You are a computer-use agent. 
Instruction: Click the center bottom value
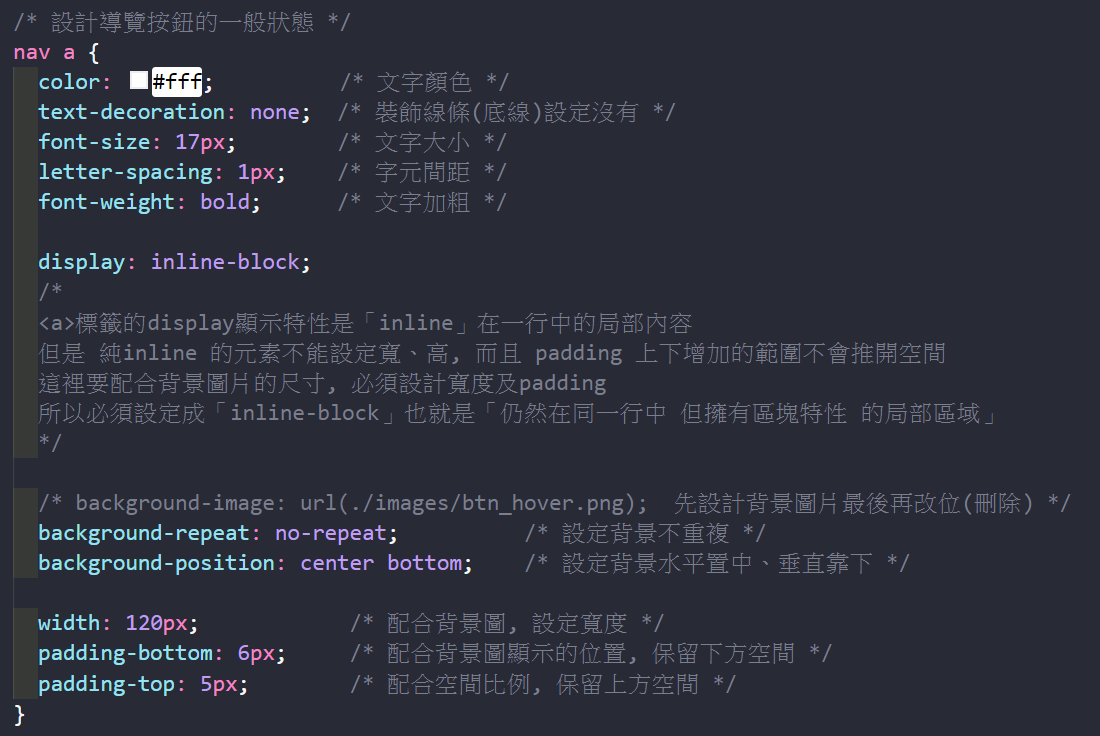click(381, 563)
